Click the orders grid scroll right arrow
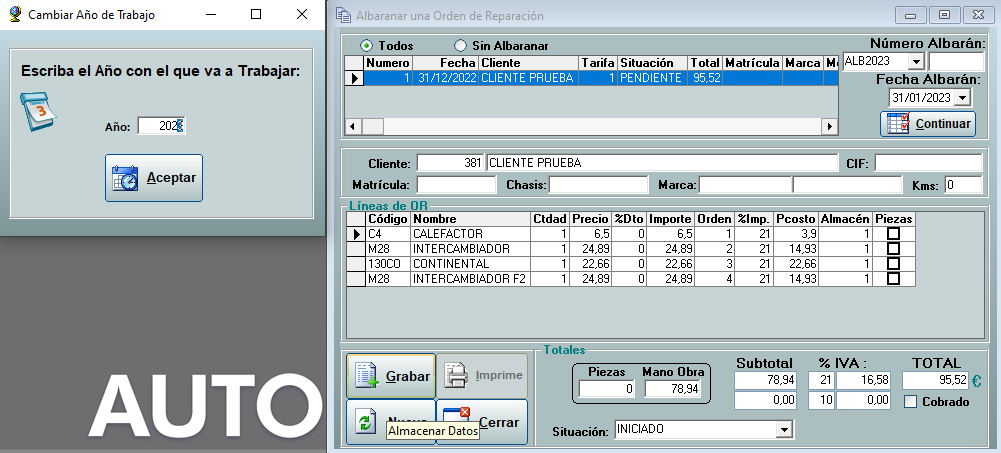Viewport: 1001px width, 453px height. [829, 126]
